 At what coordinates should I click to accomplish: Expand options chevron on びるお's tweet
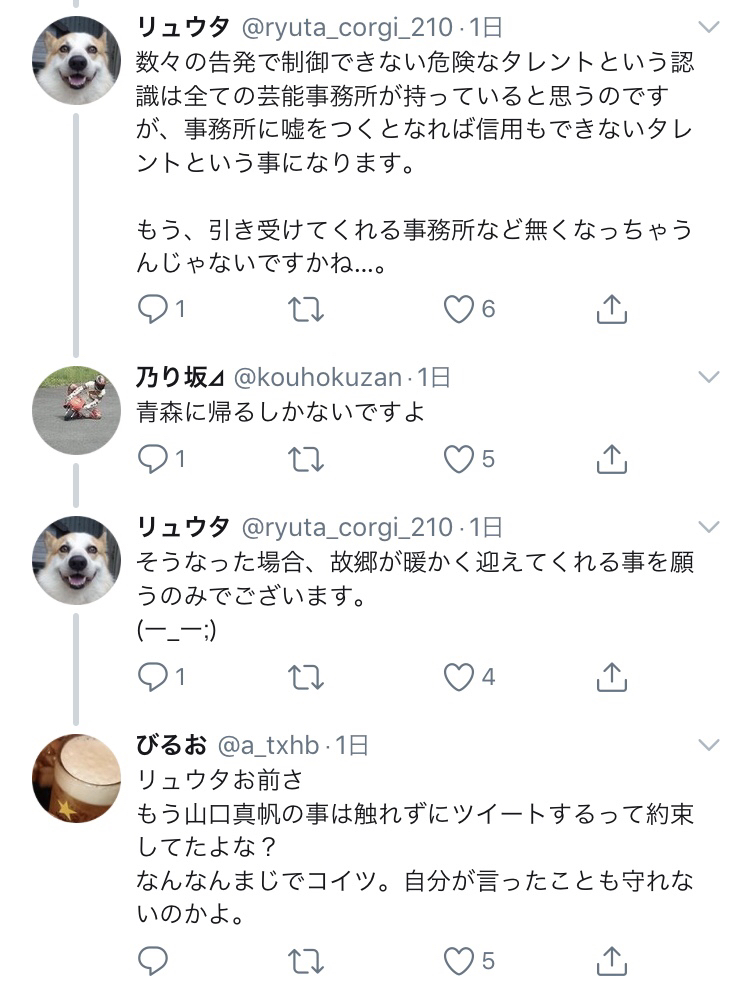click(708, 744)
